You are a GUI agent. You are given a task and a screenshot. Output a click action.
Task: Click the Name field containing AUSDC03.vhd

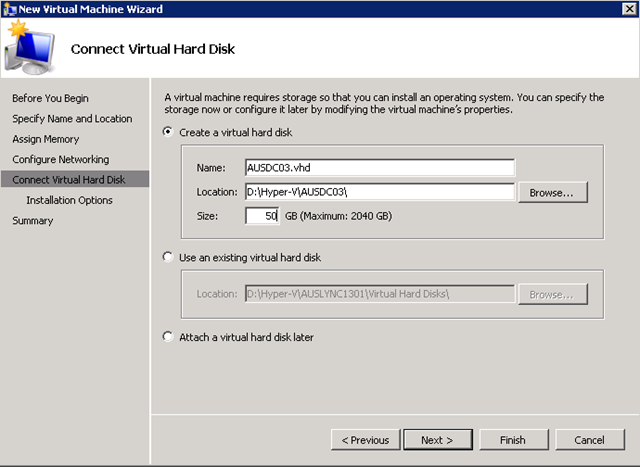click(x=380, y=168)
